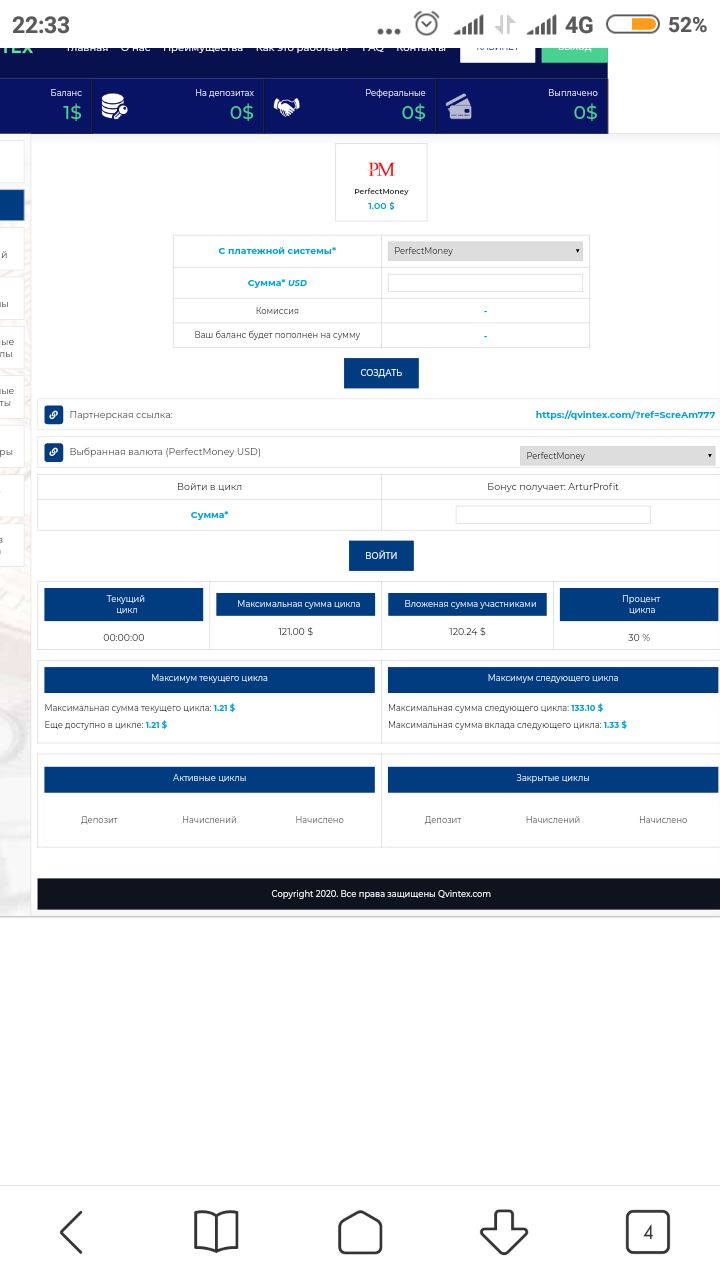This screenshot has height=1280, width=720.
Task: Click the coins icon next to На депозитах
Action: [114, 106]
